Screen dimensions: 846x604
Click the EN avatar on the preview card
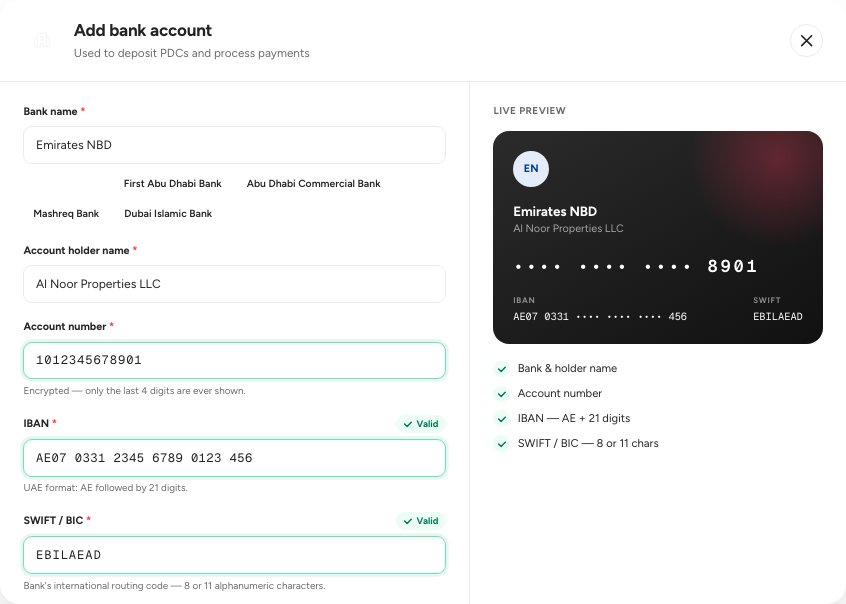pos(531,168)
